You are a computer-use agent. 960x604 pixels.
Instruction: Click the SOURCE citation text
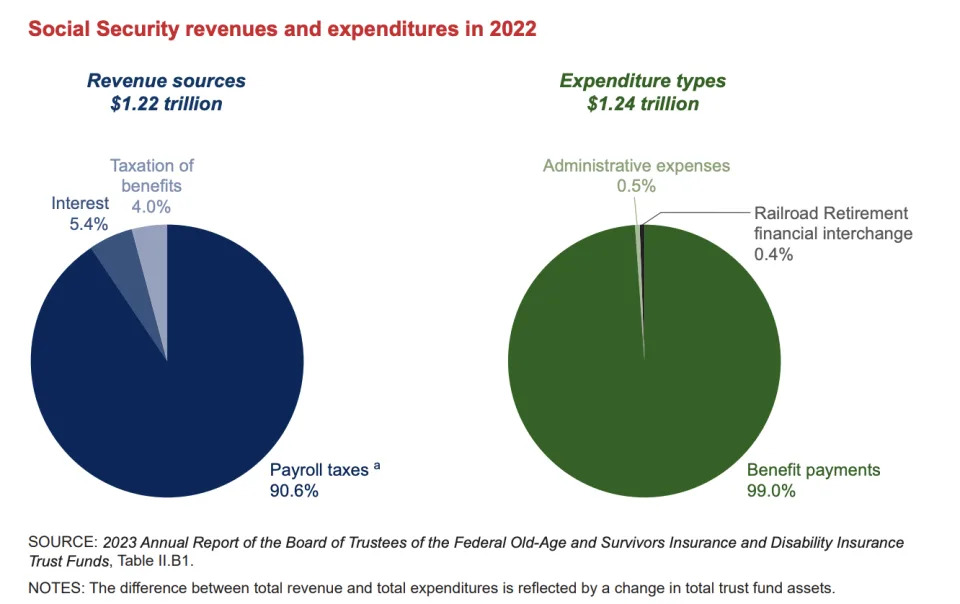pyautogui.click(x=466, y=551)
